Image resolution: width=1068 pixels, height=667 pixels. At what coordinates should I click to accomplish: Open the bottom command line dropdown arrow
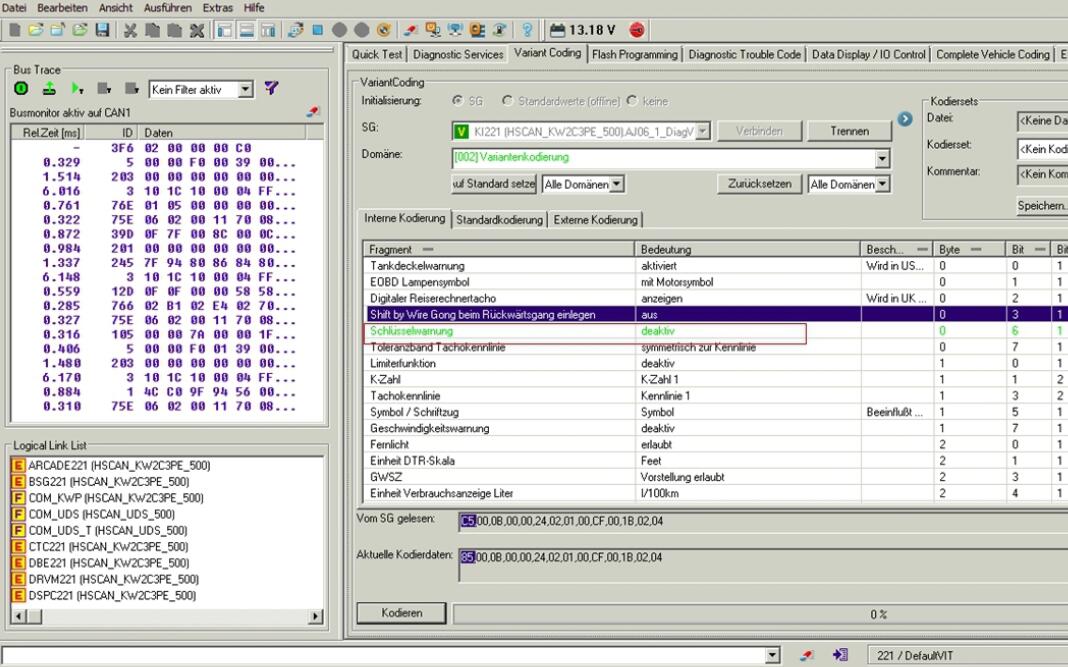[x=772, y=655]
